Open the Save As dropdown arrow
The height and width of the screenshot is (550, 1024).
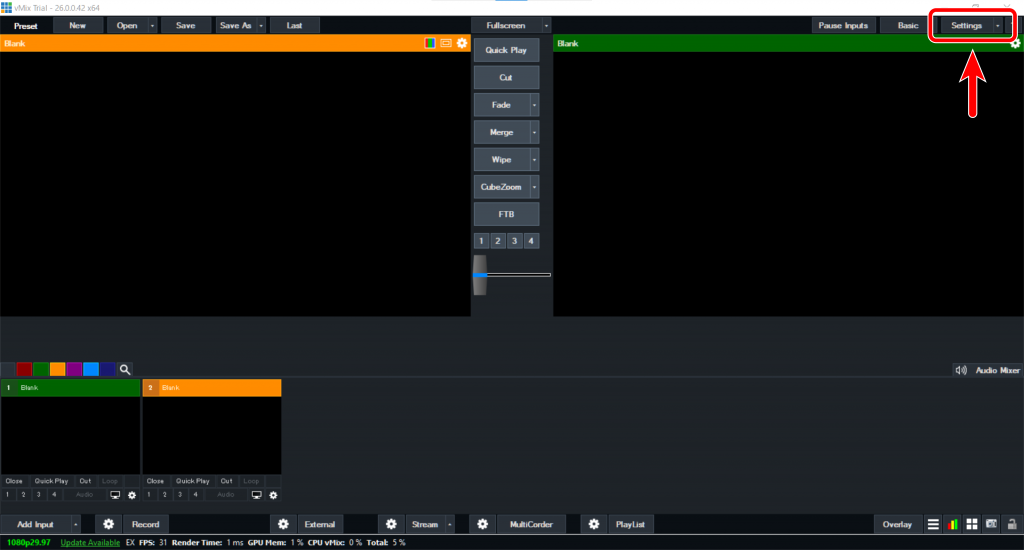tap(261, 25)
